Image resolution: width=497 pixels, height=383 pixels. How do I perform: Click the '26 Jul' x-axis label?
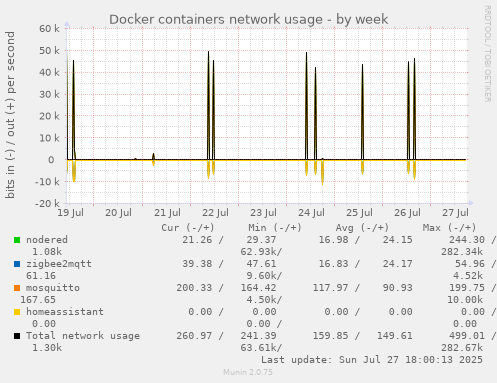407,213
